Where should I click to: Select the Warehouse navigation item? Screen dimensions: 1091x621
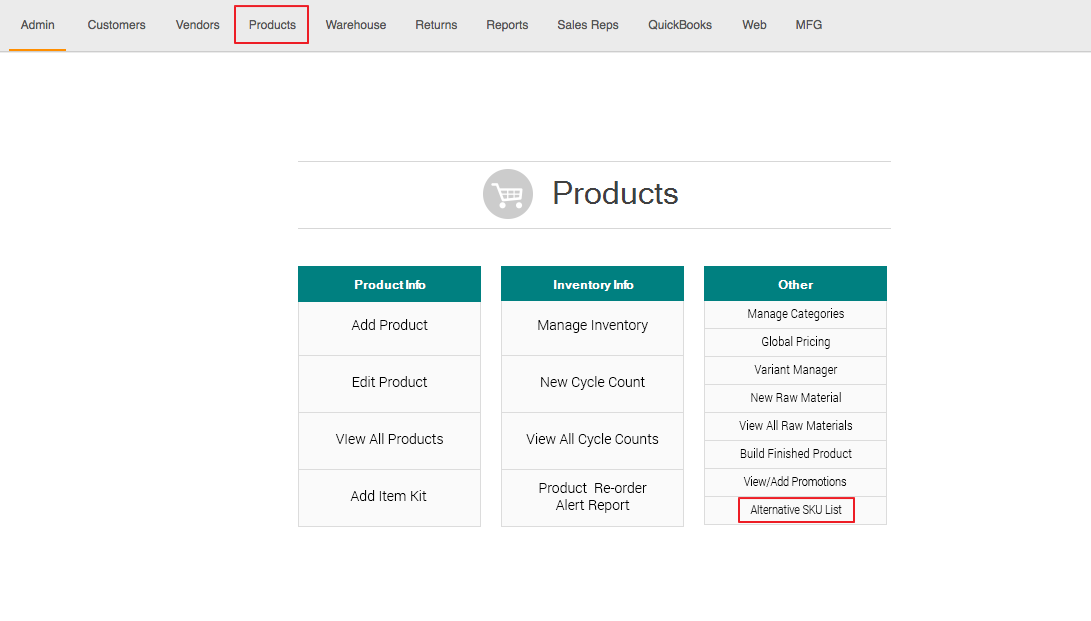[355, 25]
